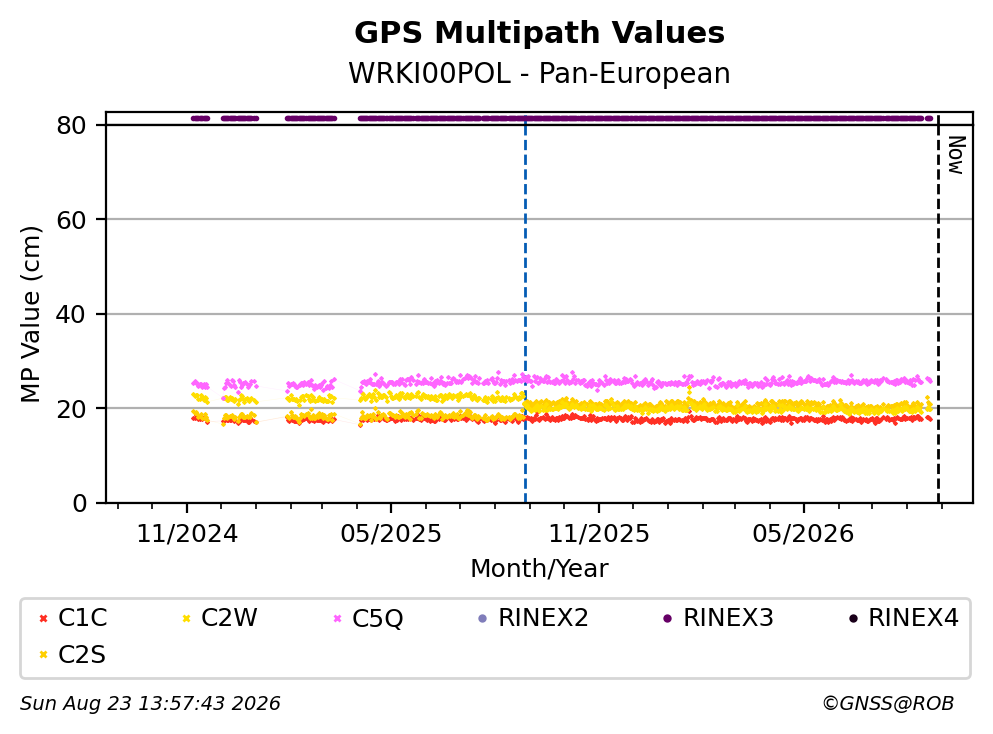This screenshot has height=734, width=993.
Task: Click the C2S orange legend marker
Action: coord(43,655)
